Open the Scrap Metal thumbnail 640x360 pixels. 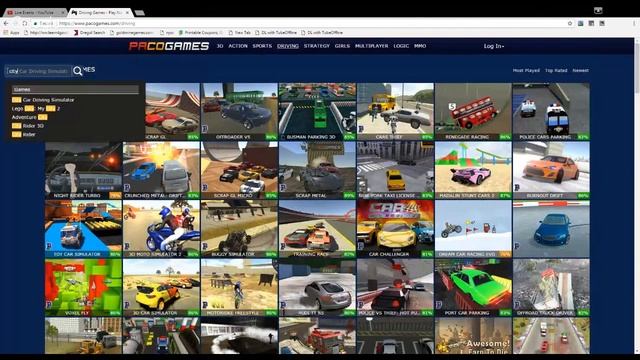pyautogui.click(x=317, y=170)
